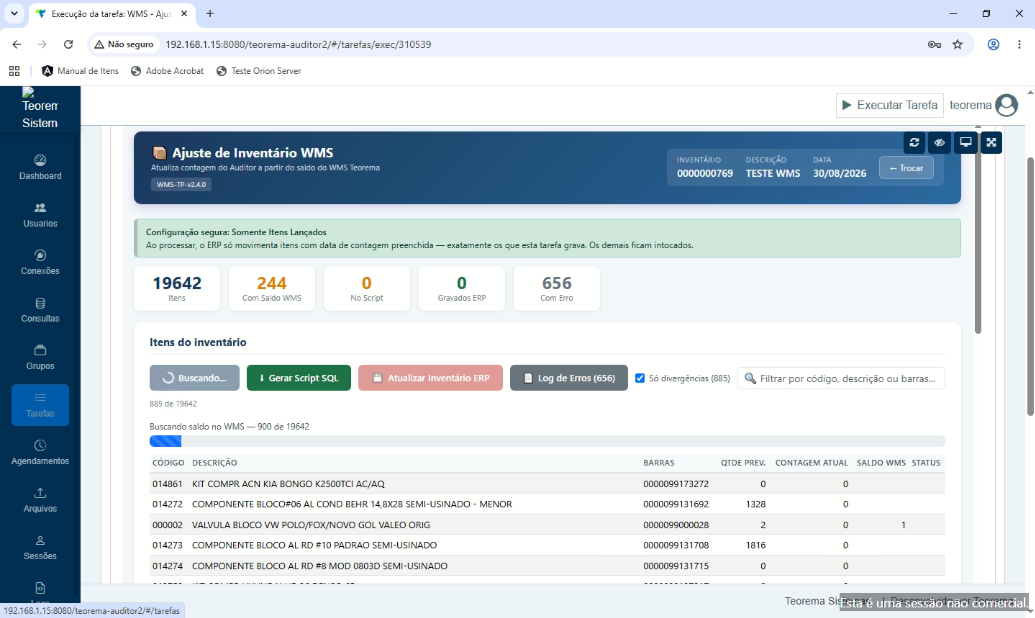Open Teste Orion Server bookmark
1035x618 pixels.
[259, 71]
